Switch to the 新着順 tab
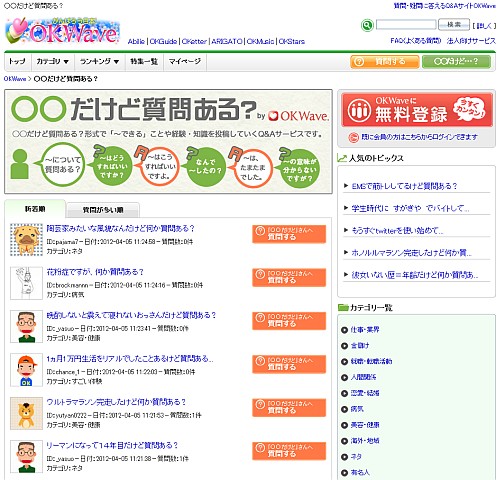This screenshot has width=503, height=480. [35, 209]
